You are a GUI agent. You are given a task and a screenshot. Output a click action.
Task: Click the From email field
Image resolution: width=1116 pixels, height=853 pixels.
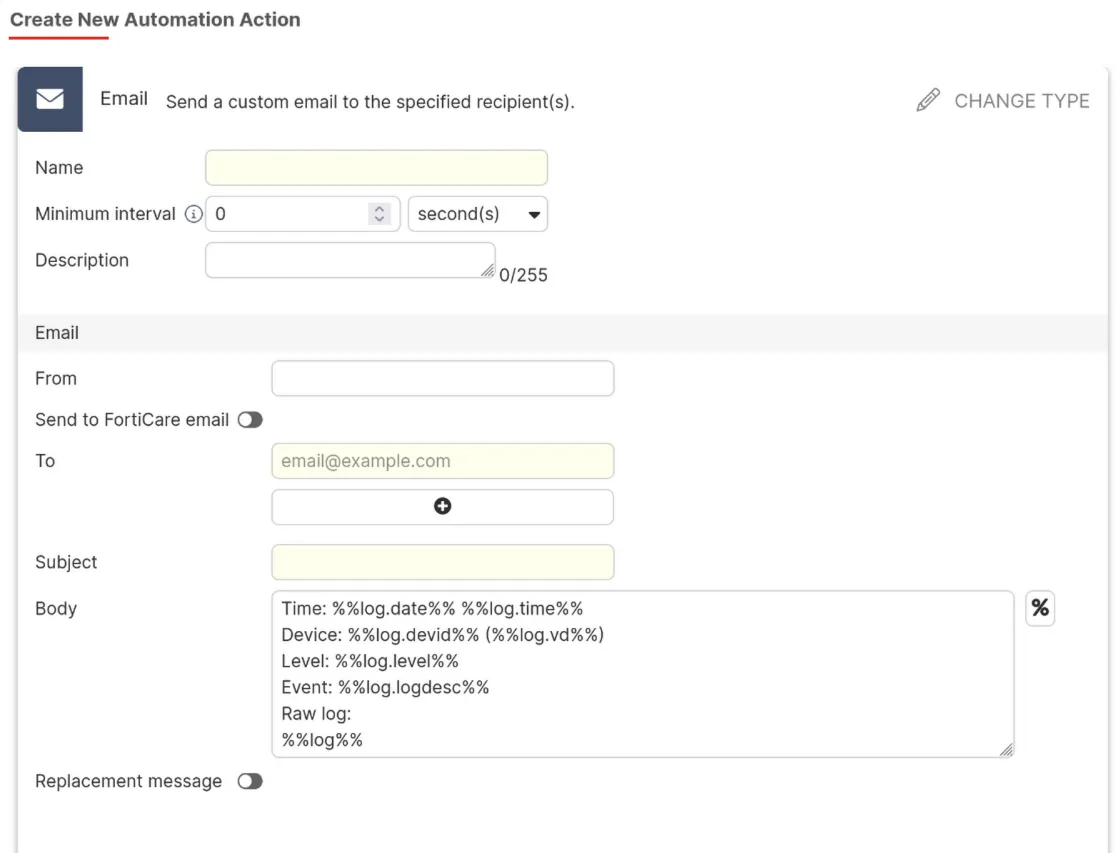pyautogui.click(x=442, y=378)
